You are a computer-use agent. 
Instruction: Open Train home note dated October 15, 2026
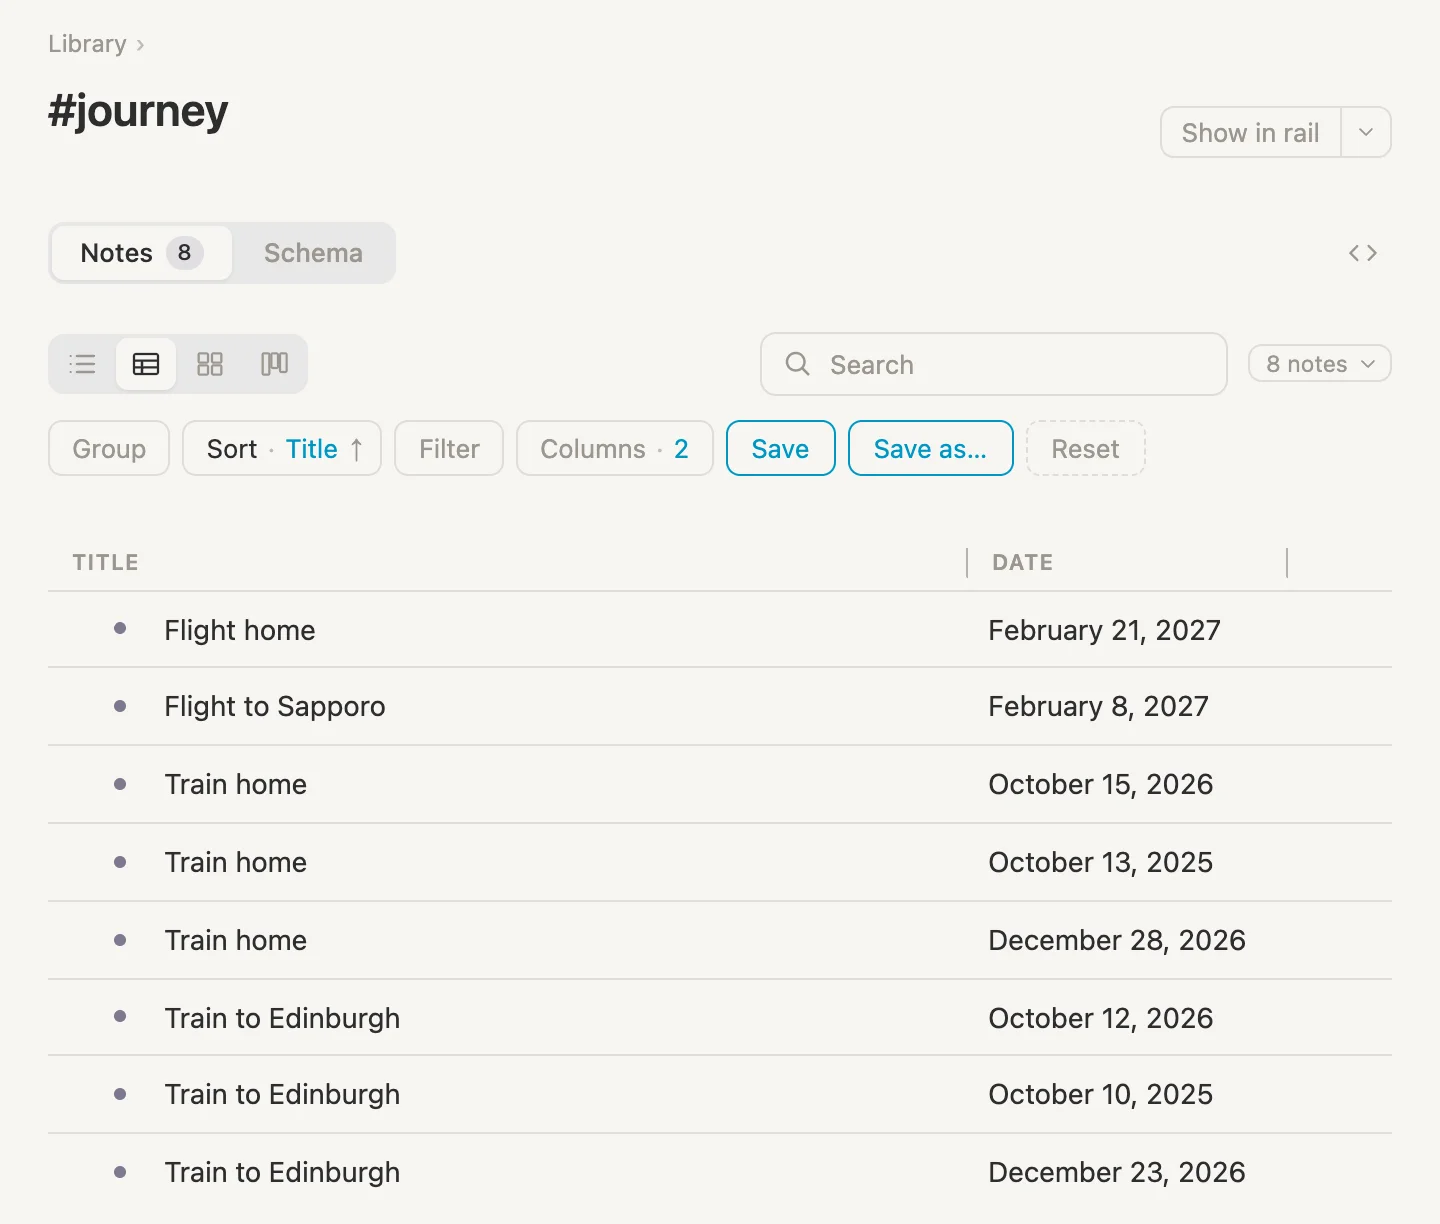236,784
